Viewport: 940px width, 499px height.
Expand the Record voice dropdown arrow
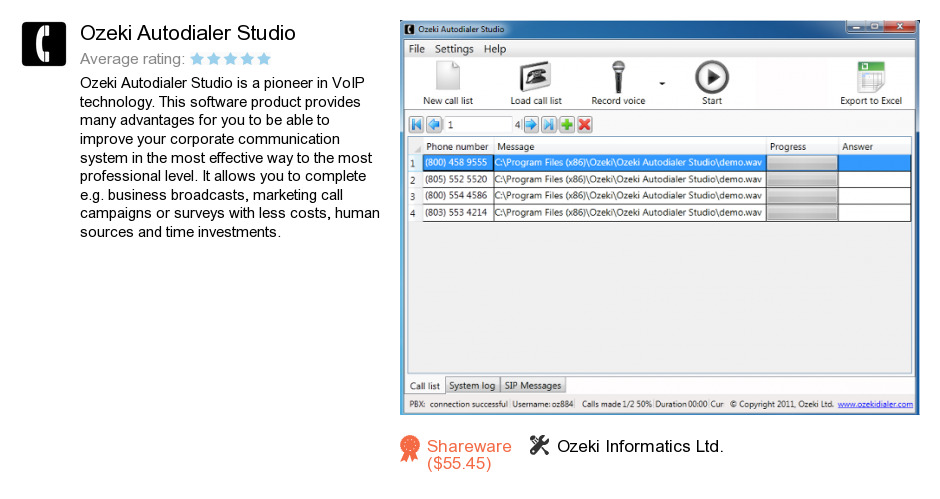[662, 83]
